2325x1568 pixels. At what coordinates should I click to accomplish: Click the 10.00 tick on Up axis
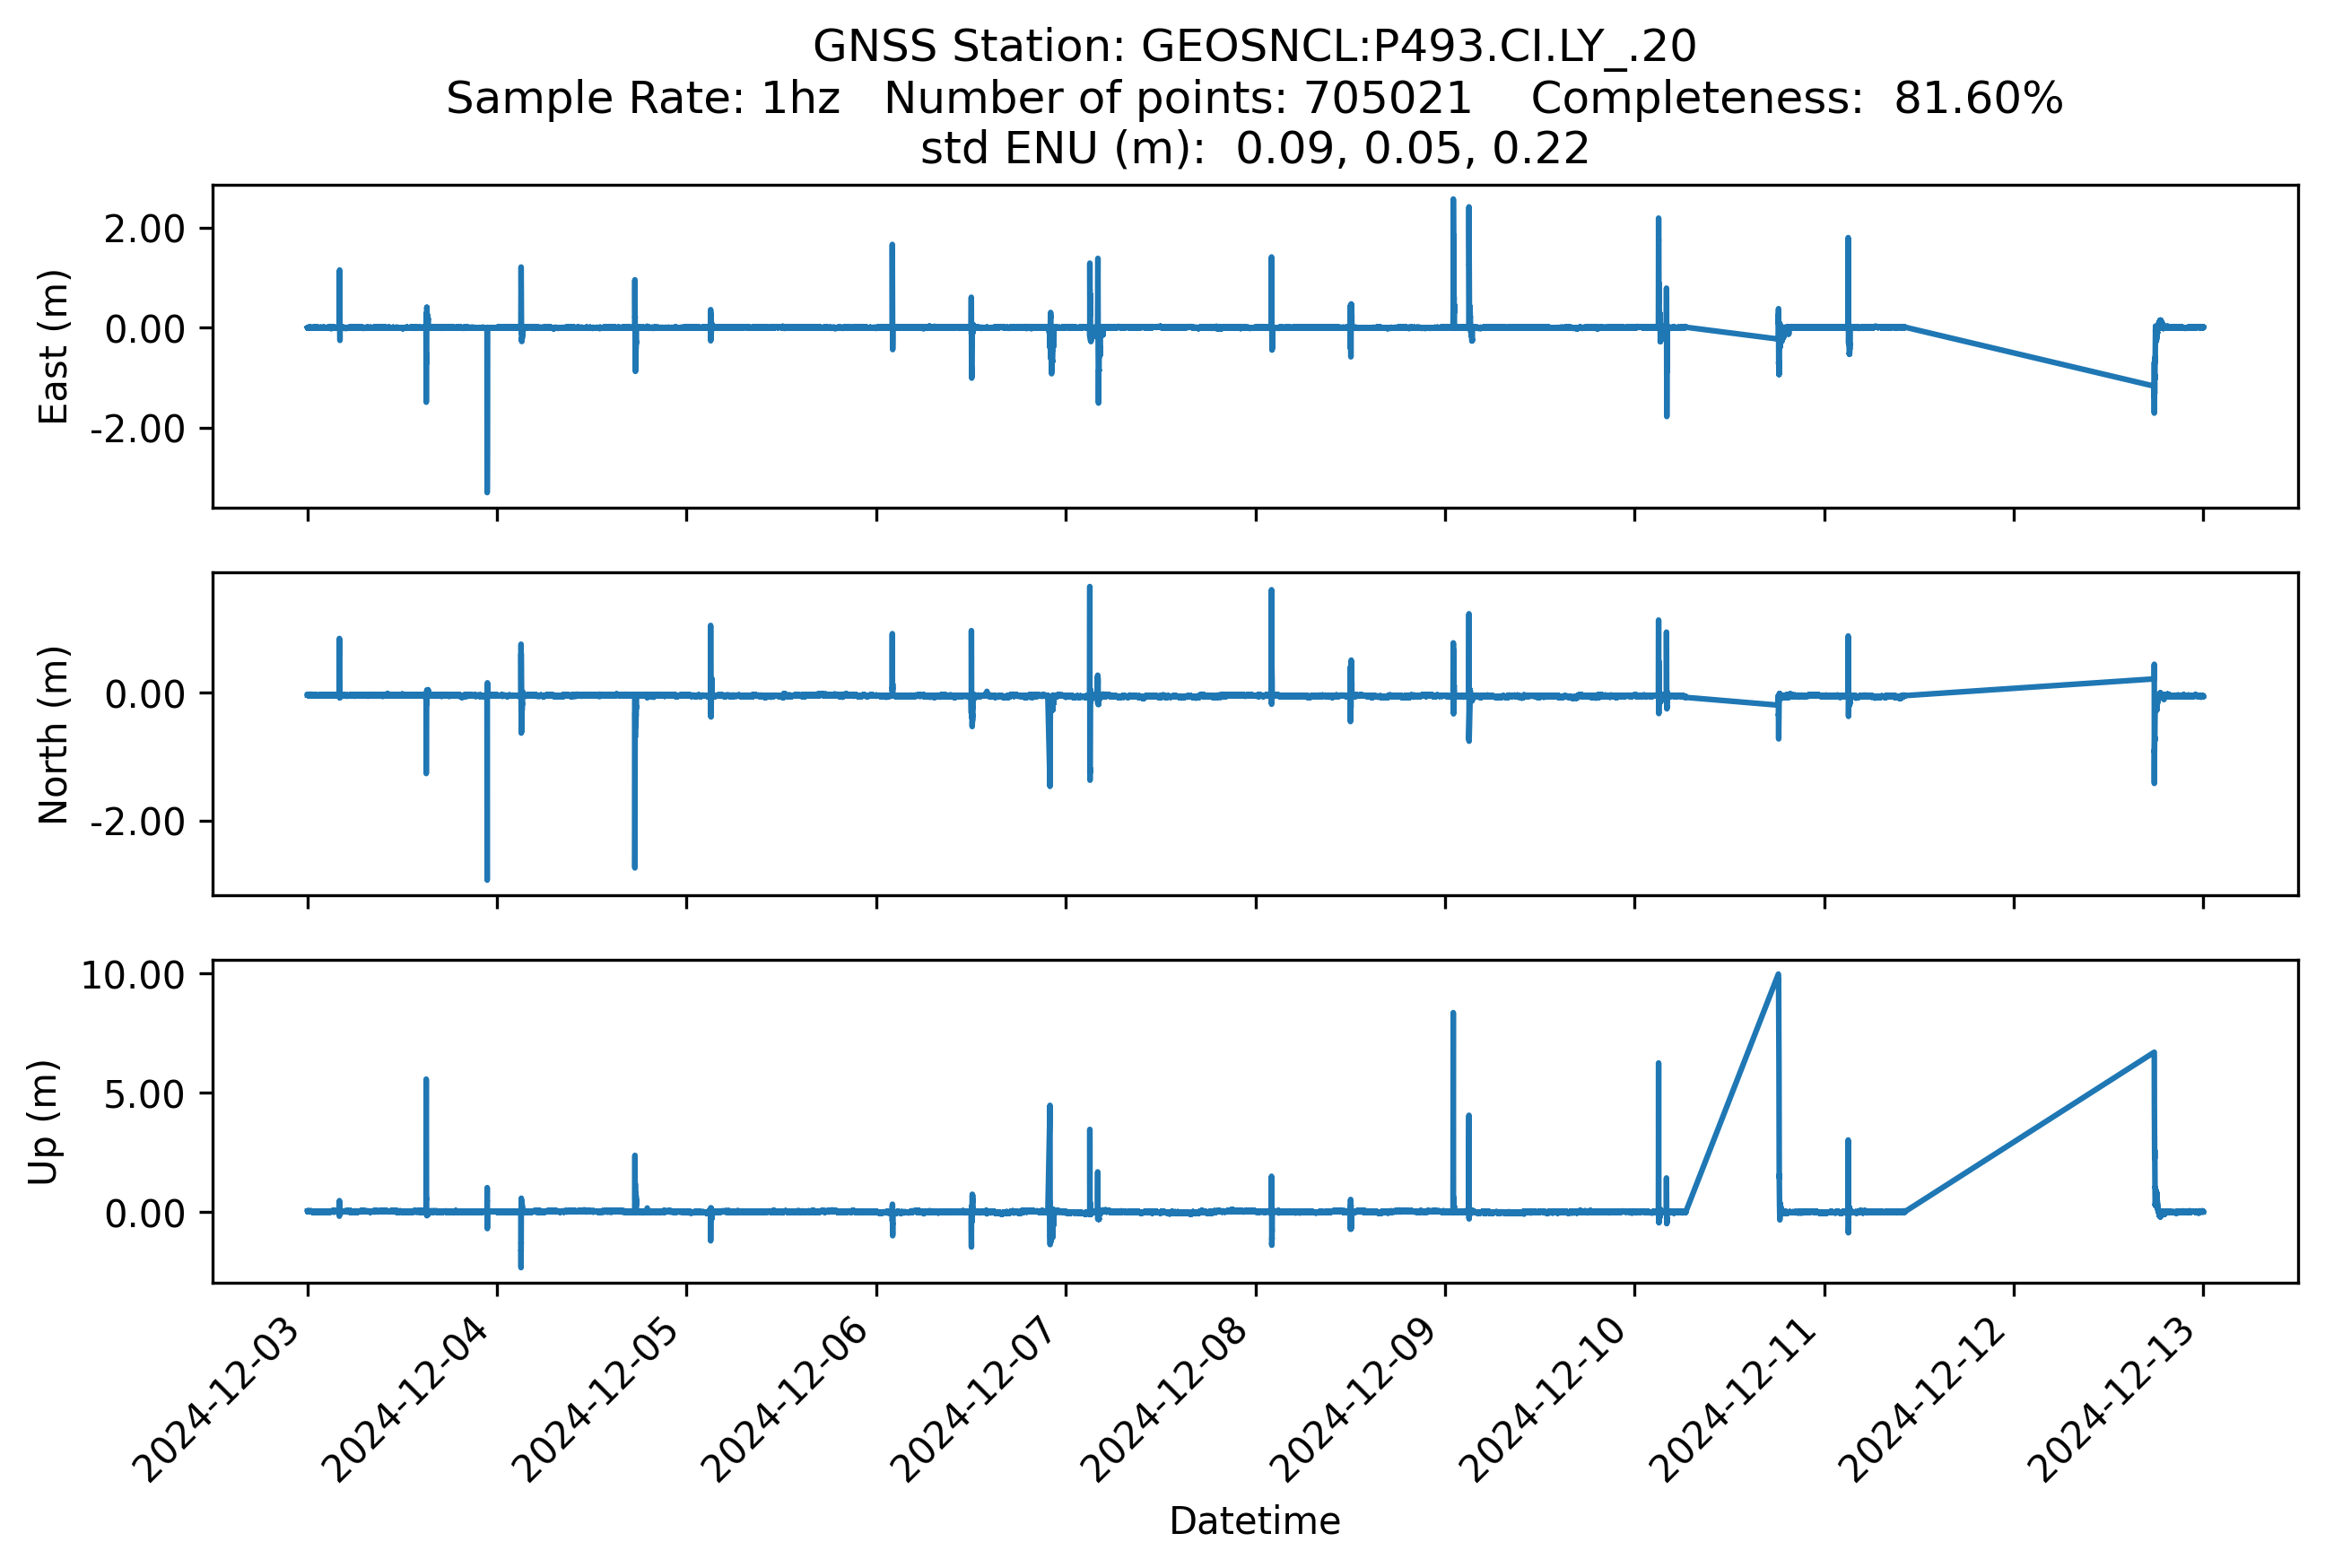pos(132,975)
